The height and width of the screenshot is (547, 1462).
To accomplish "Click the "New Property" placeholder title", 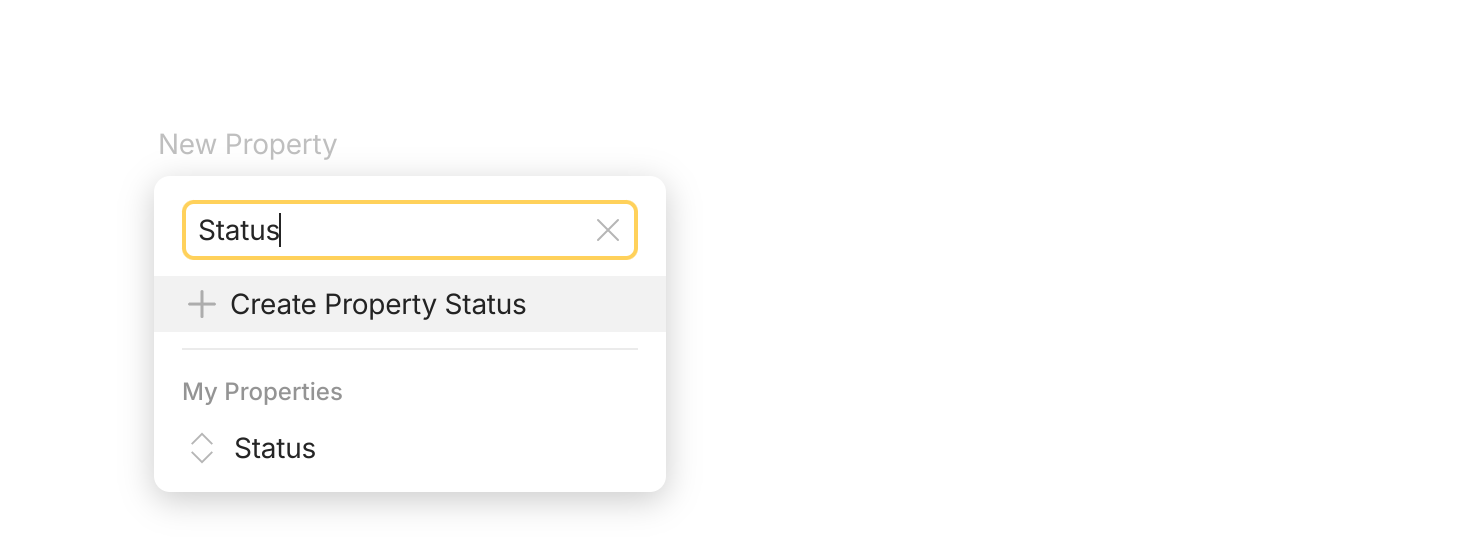I will click(x=247, y=145).
